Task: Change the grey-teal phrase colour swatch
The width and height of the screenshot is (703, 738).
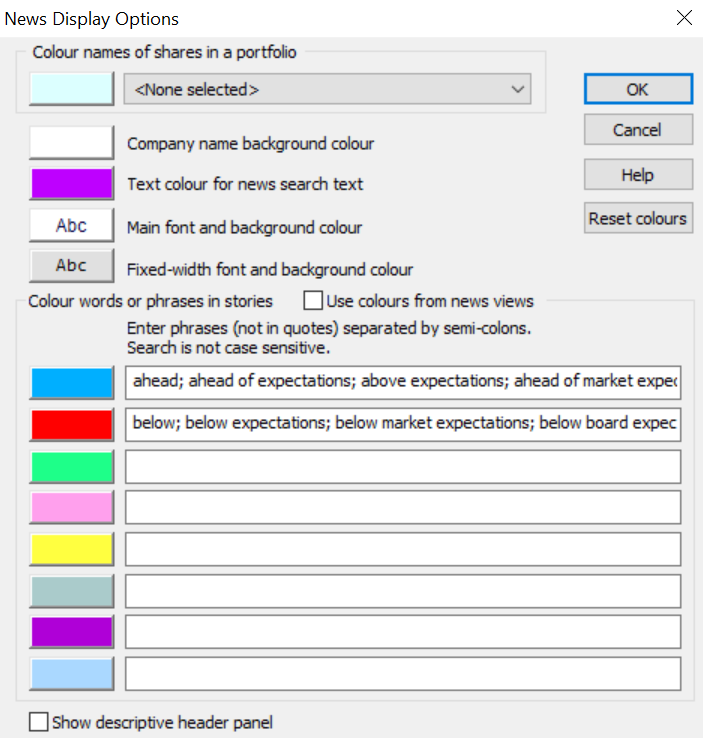Action: click(72, 591)
